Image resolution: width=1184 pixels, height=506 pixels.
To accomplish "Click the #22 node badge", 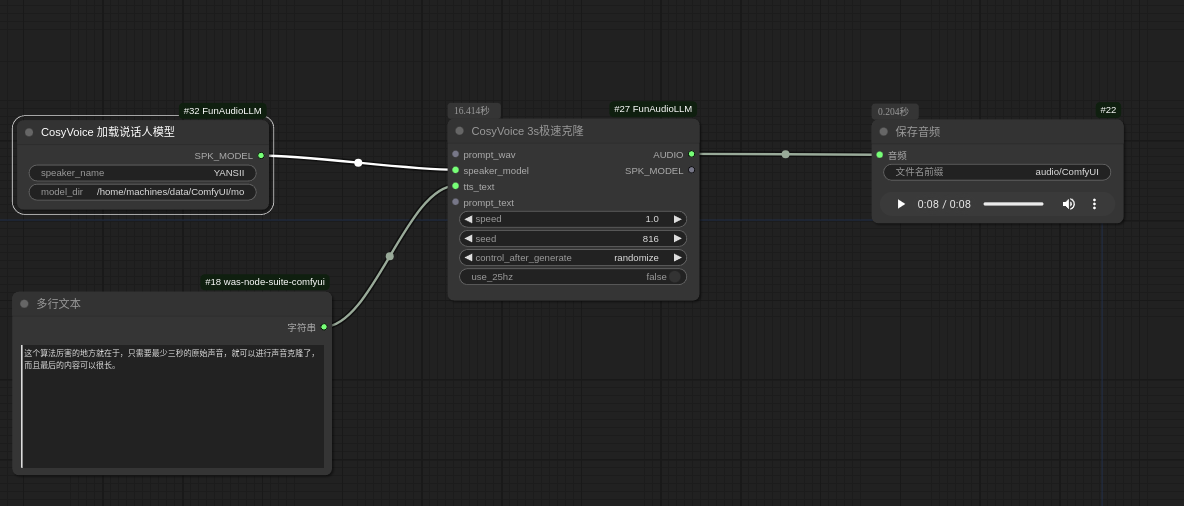I will click(x=1108, y=110).
